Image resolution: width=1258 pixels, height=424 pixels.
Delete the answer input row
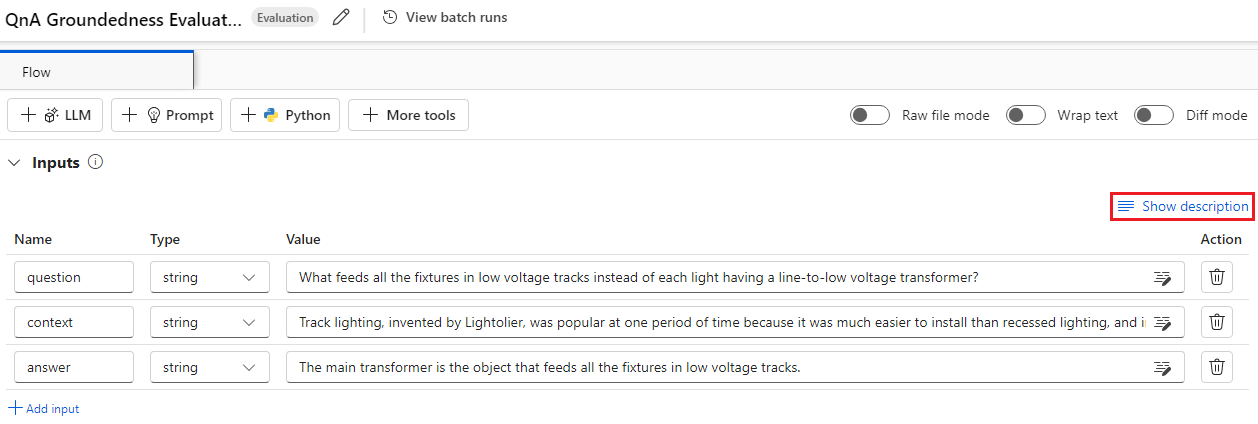1216,367
